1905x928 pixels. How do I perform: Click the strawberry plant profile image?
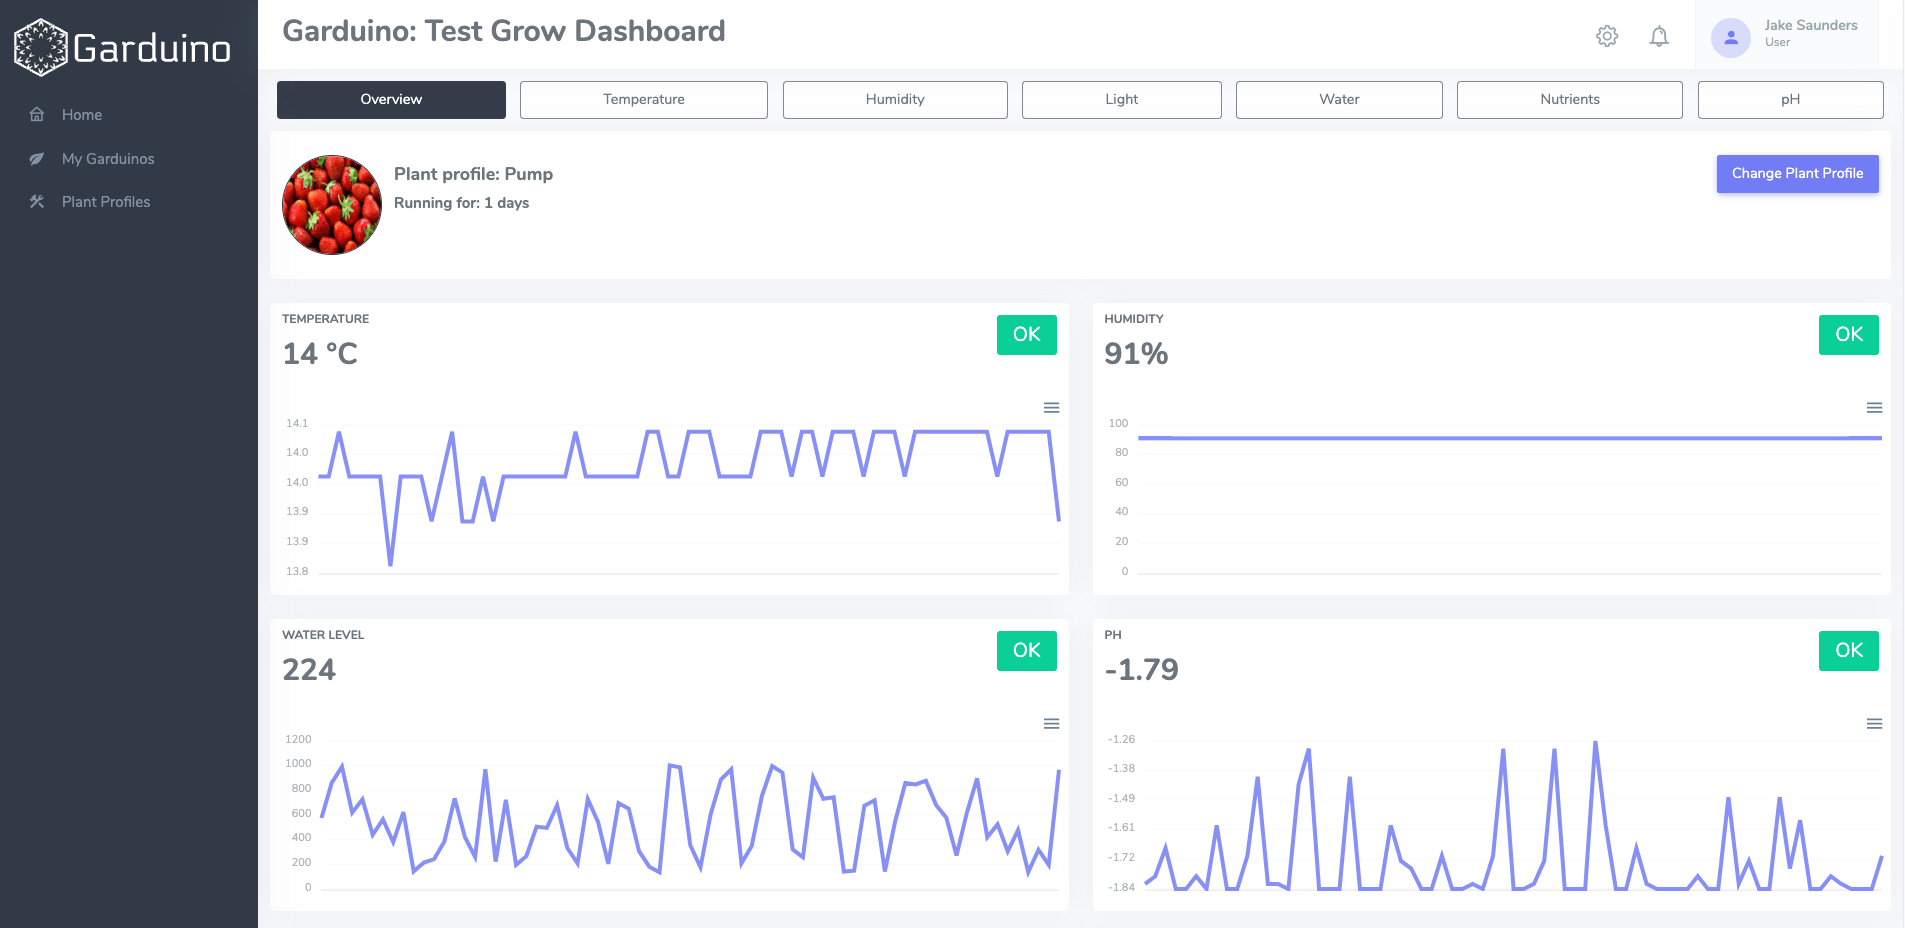(x=332, y=205)
